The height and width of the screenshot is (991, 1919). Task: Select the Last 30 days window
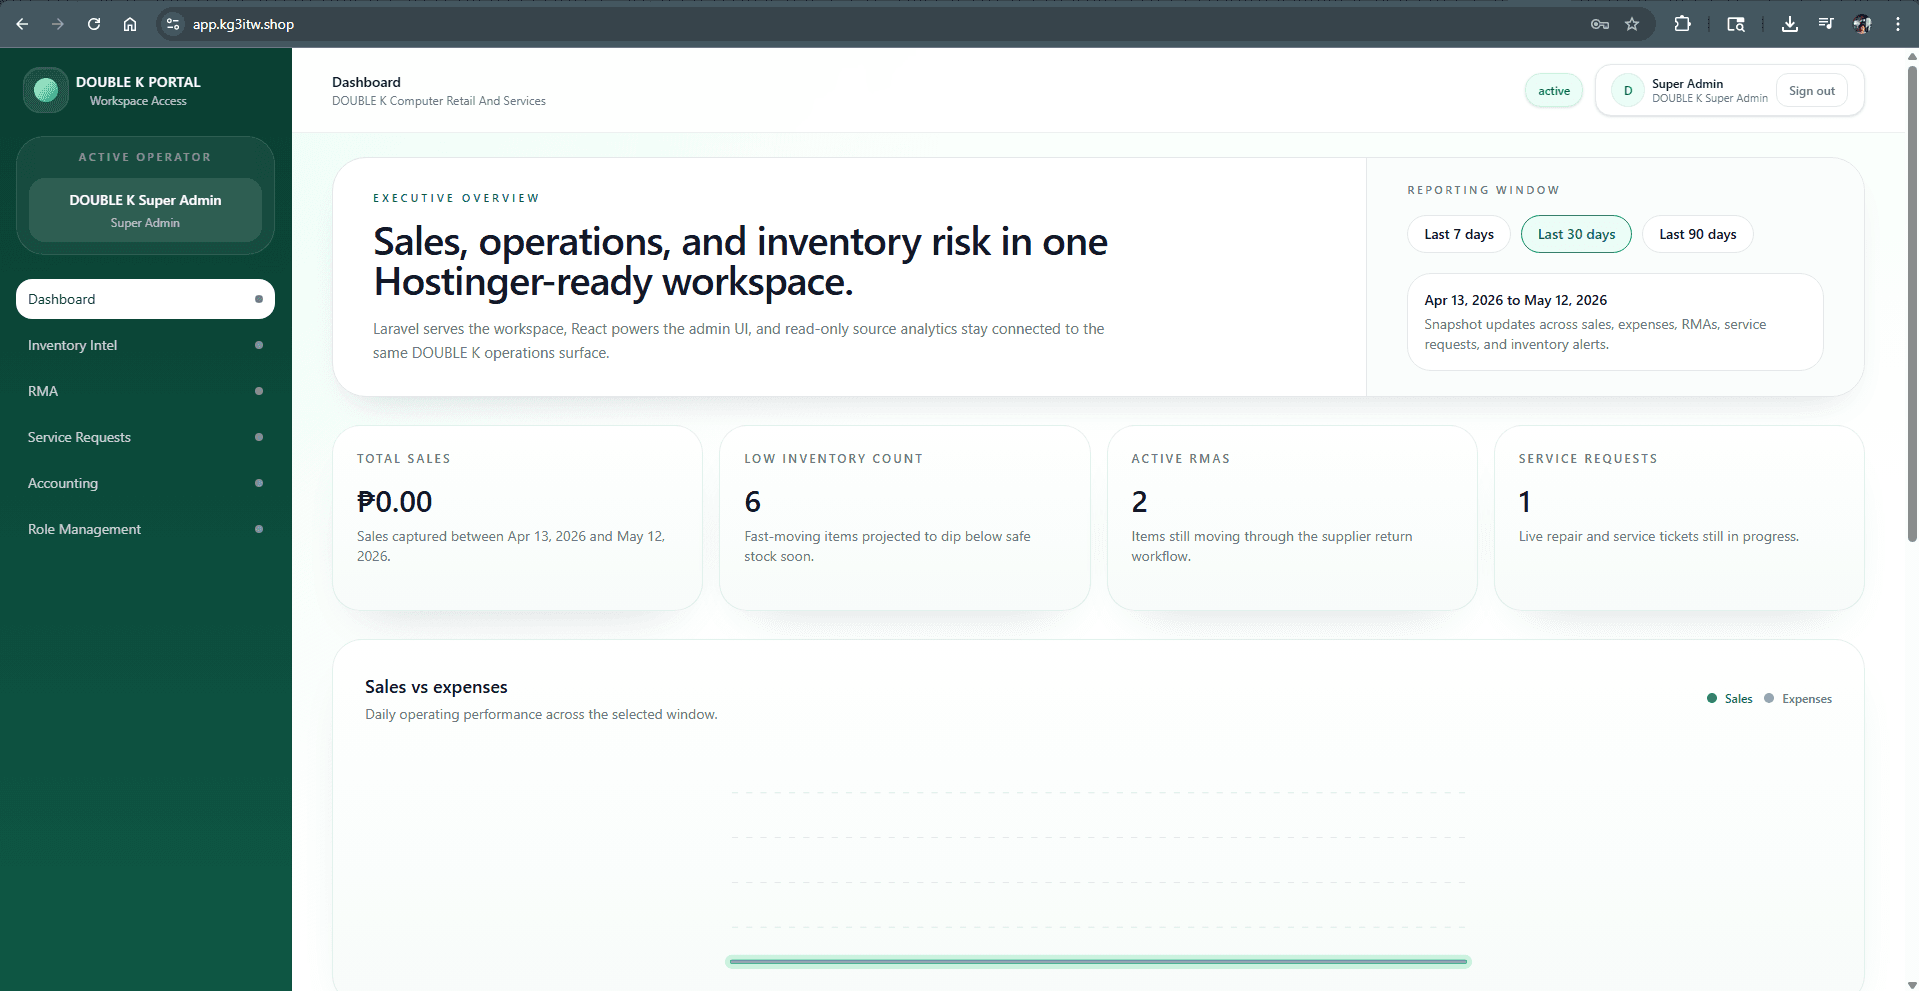[1576, 234]
